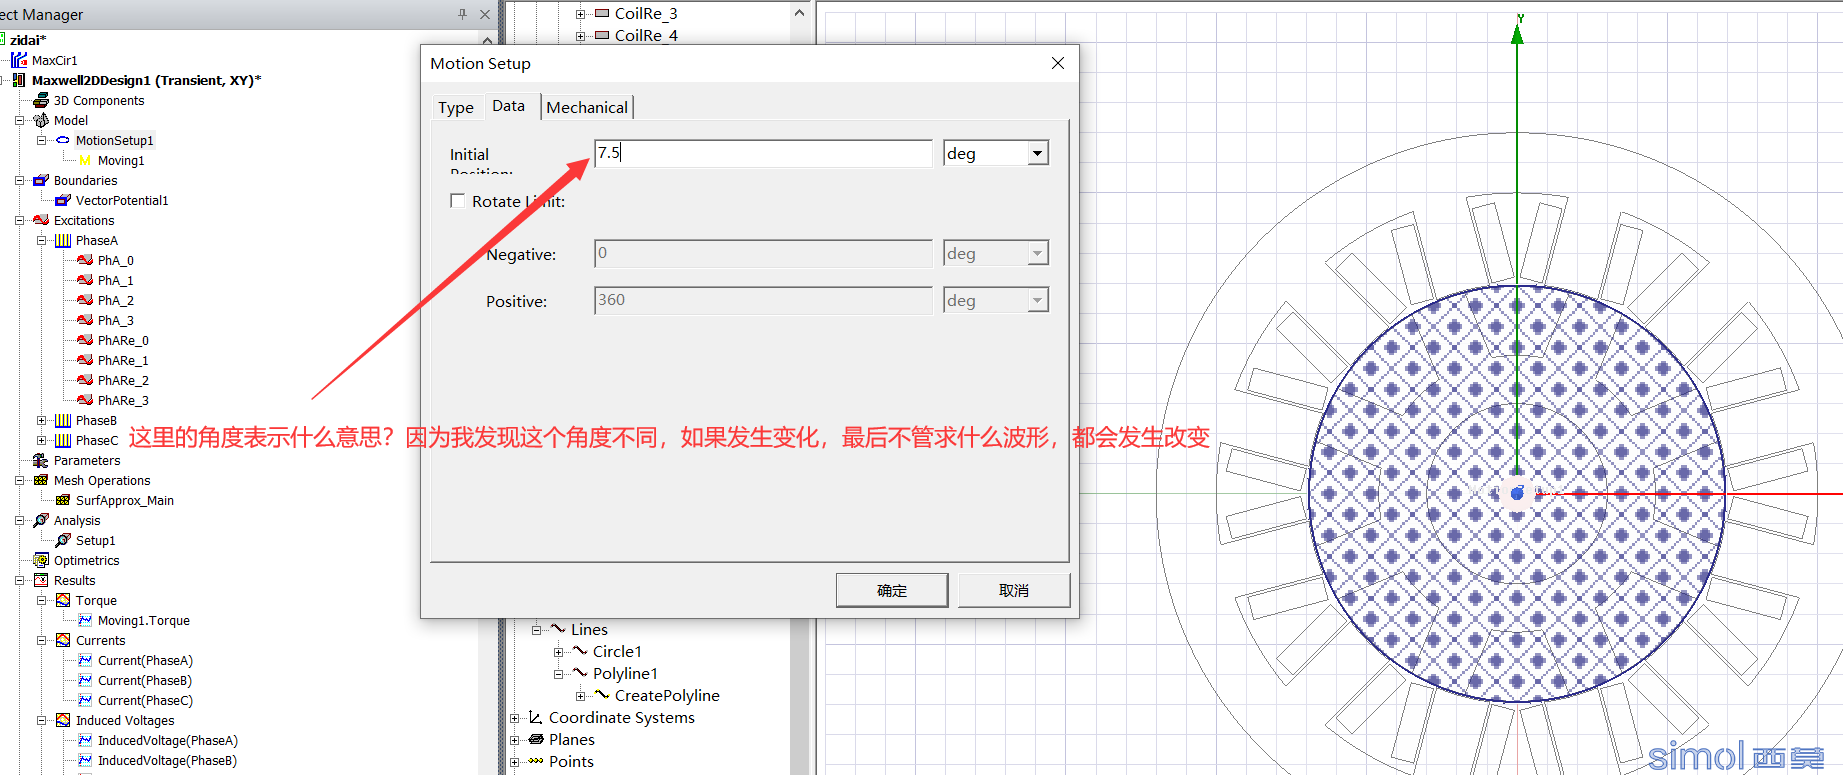1843x775 pixels.
Task: Collapse the Mesh Operations node
Action: pos(19,480)
